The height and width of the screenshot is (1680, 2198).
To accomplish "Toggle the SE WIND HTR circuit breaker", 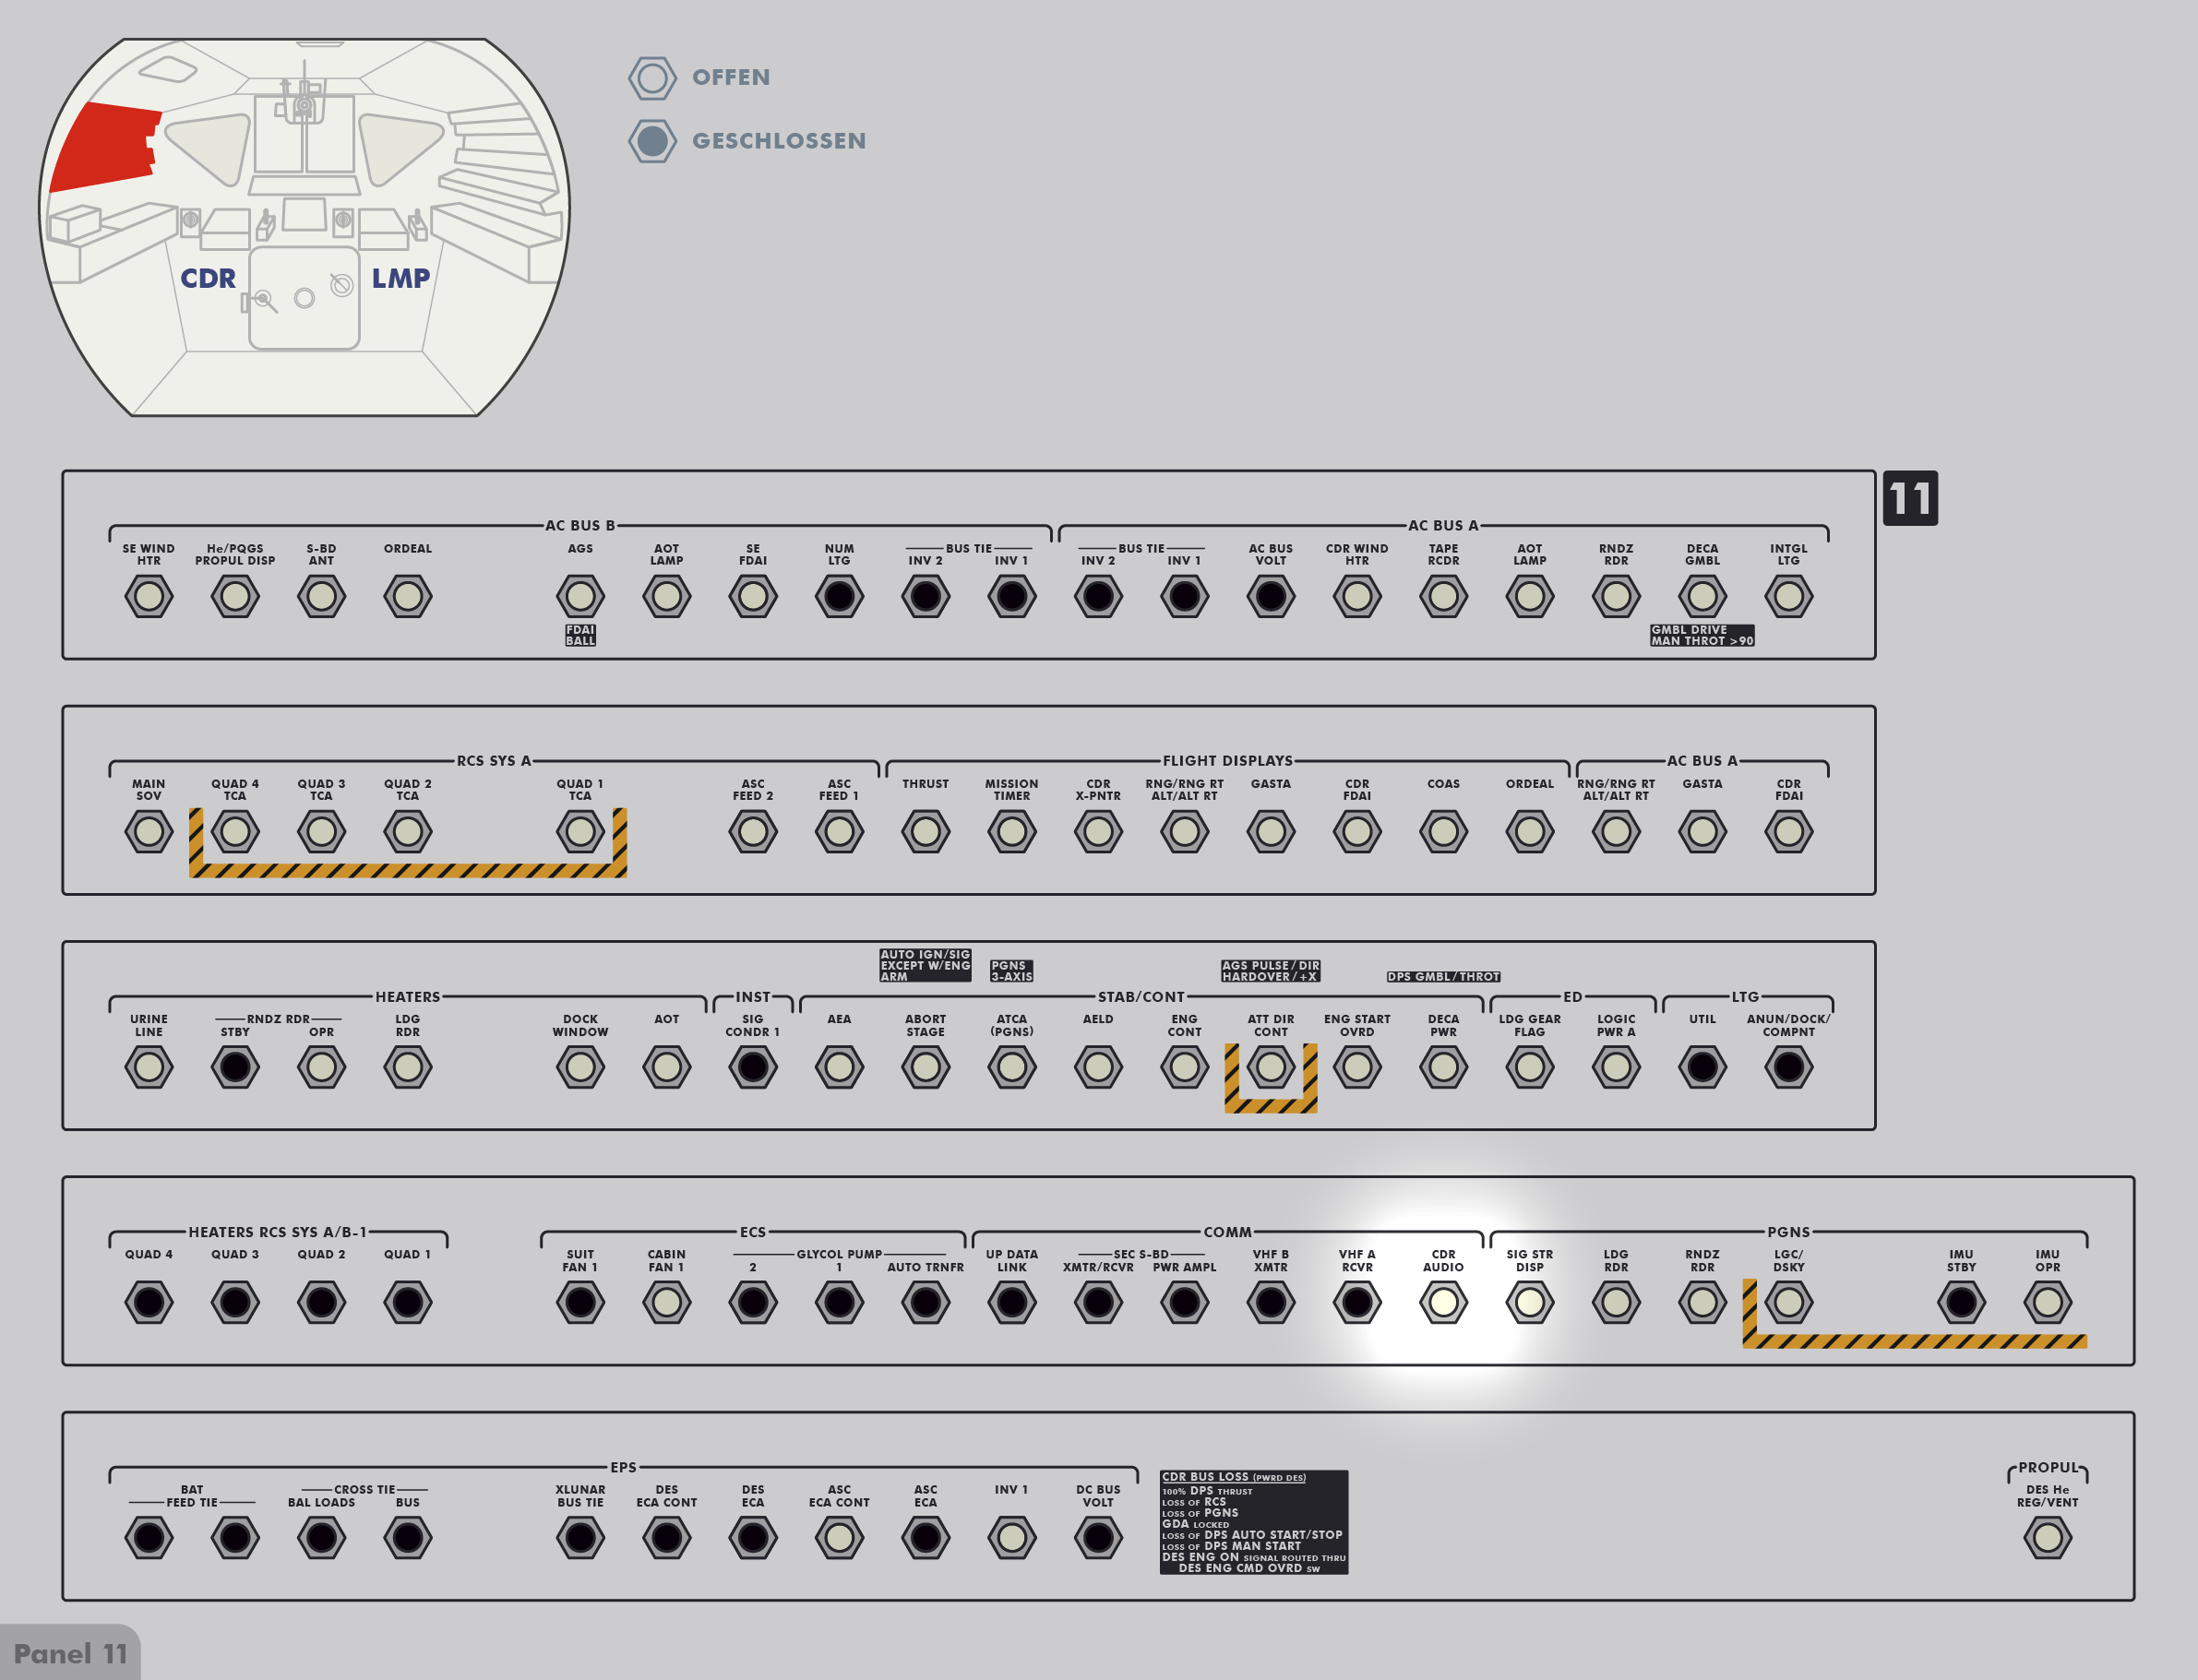I will pyautogui.click(x=149, y=597).
